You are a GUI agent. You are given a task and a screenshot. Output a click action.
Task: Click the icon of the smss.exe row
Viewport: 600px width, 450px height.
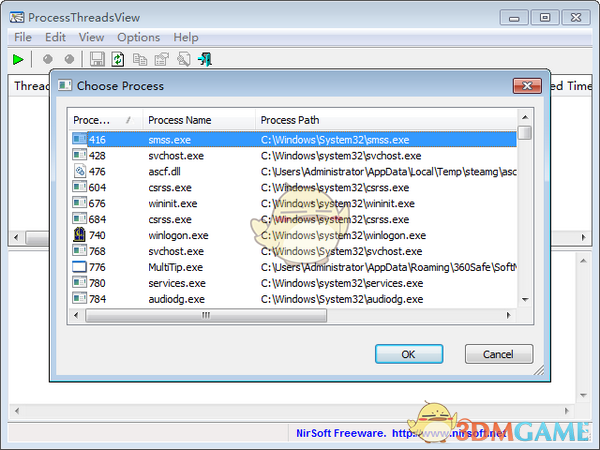[80, 139]
